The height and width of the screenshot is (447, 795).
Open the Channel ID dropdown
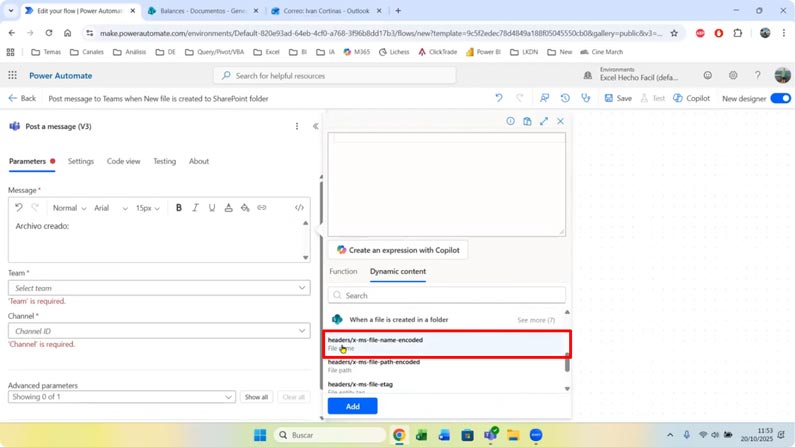[159, 331]
